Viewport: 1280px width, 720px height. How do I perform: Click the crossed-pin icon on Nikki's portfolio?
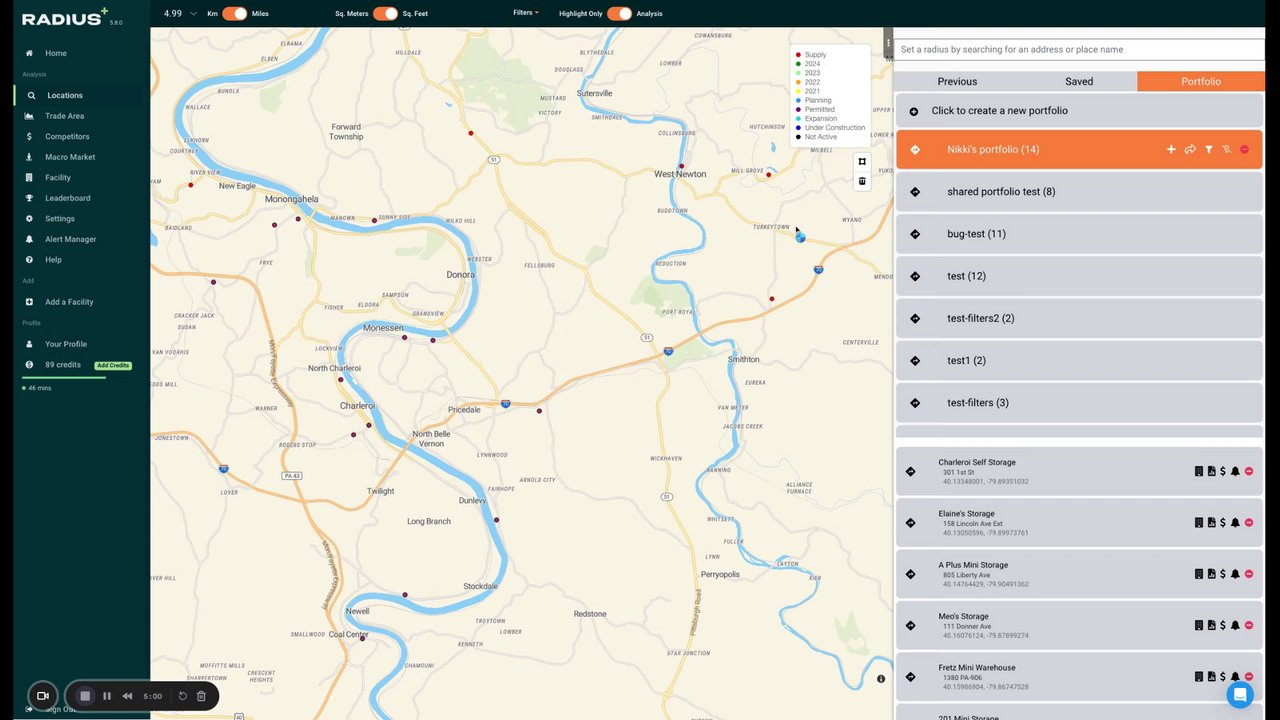(1226, 149)
